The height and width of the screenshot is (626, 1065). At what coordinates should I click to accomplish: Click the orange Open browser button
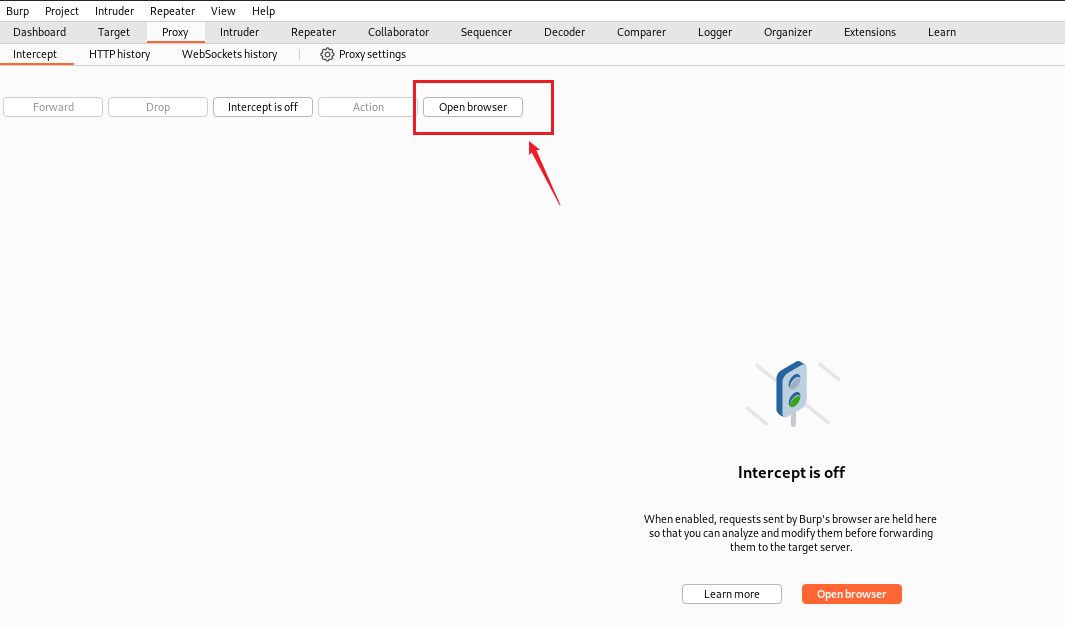coord(852,594)
